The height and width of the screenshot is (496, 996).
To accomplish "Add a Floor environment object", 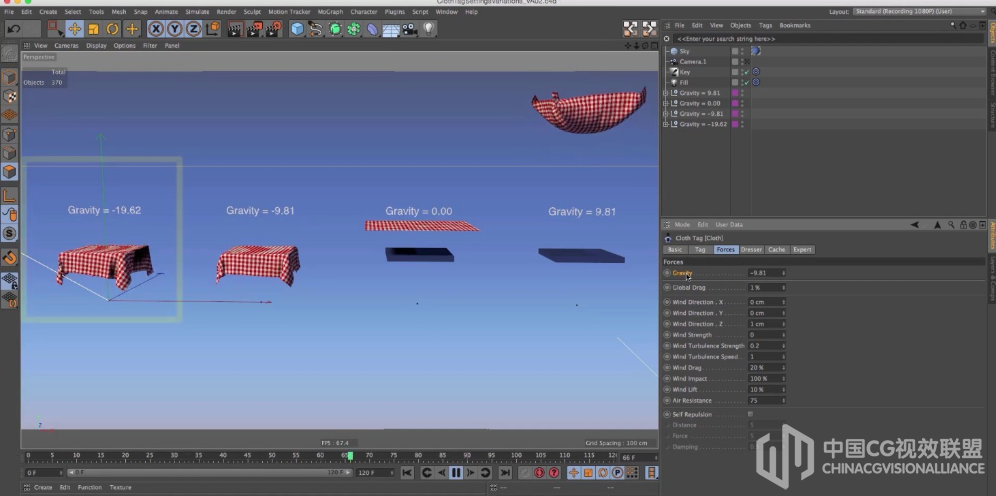I will (391, 29).
